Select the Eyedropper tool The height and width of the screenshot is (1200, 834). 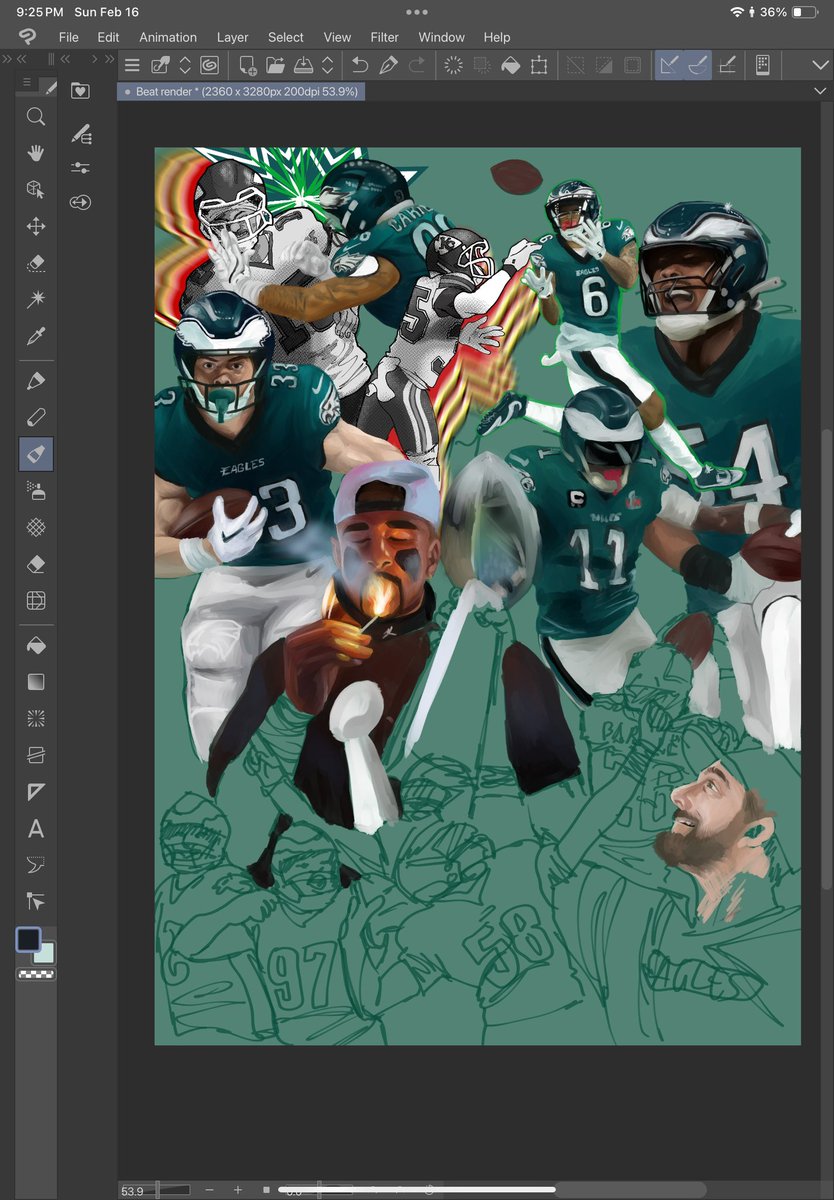pyautogui.click(x=36, y=337)
